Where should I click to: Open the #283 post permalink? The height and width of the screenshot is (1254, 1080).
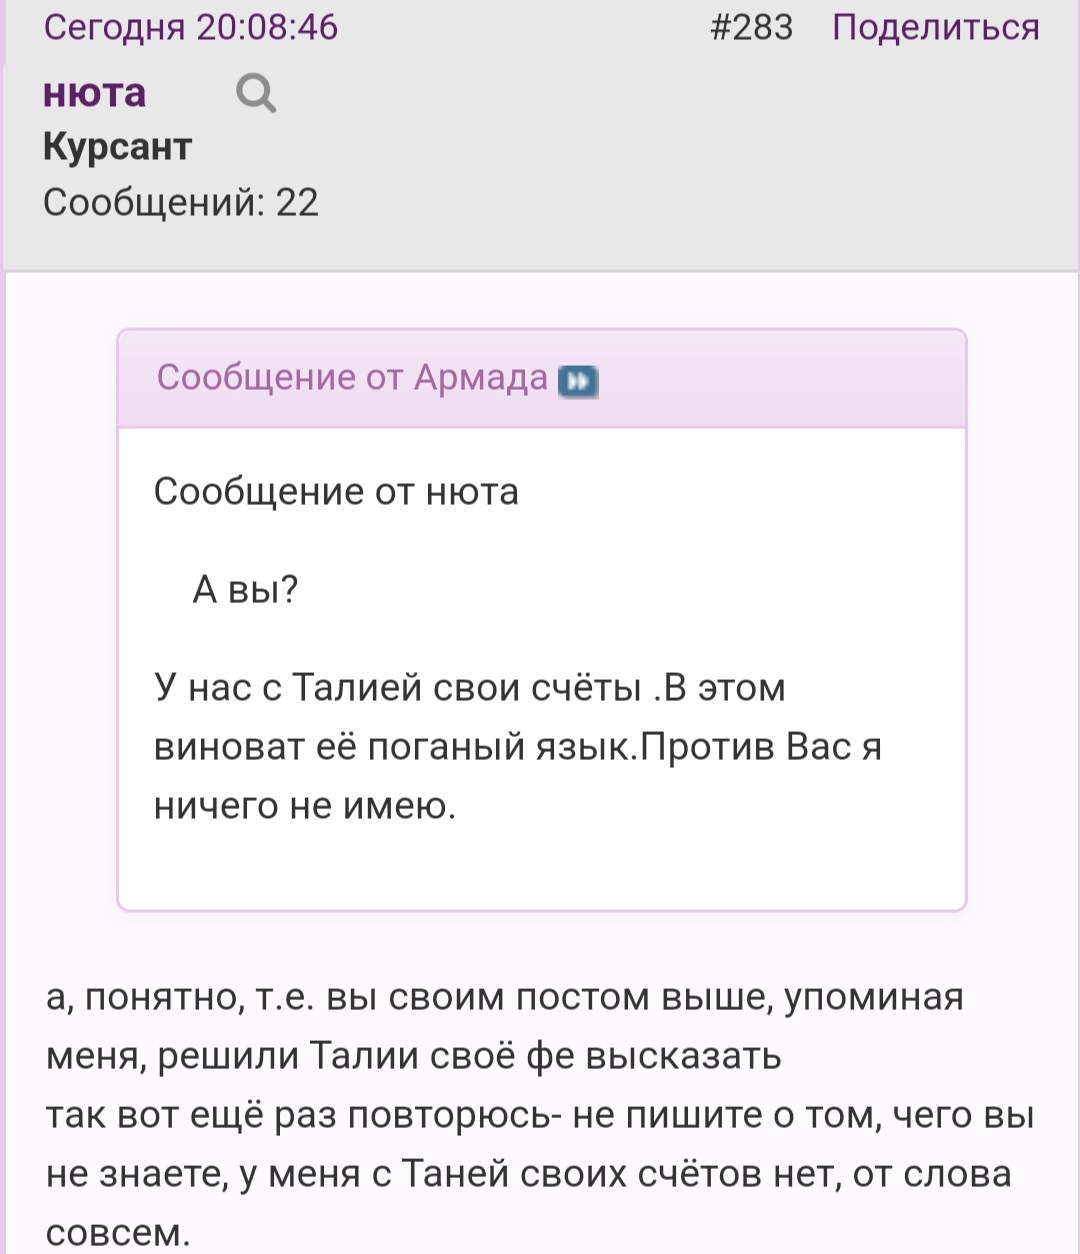pyautogui.click(x=751, y=27)
